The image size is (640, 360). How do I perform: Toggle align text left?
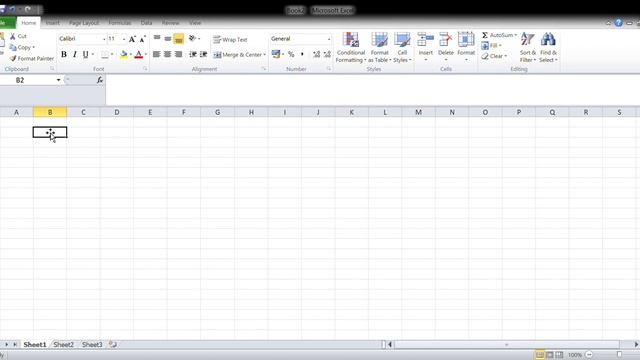pos(157,54)
